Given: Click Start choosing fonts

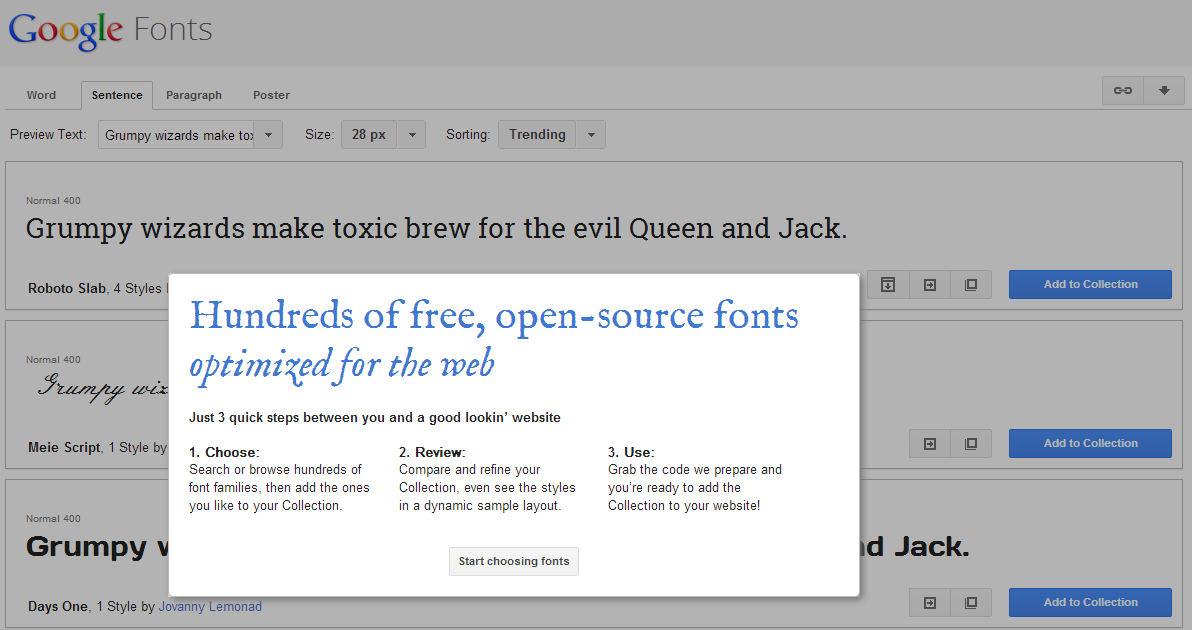Looking at the screenshot, I should pyautogui.click(x=513, y=561).
